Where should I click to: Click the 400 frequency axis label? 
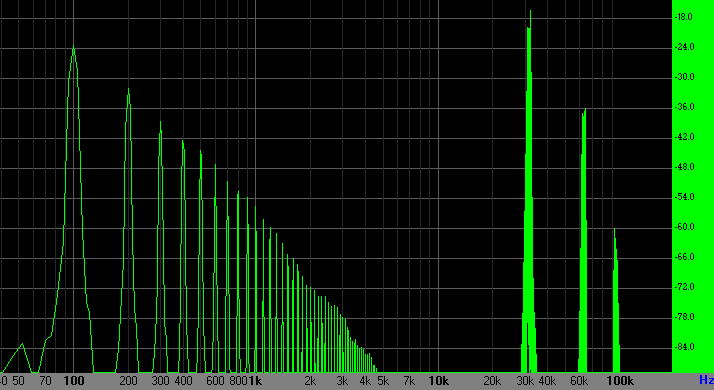[183, 381]
